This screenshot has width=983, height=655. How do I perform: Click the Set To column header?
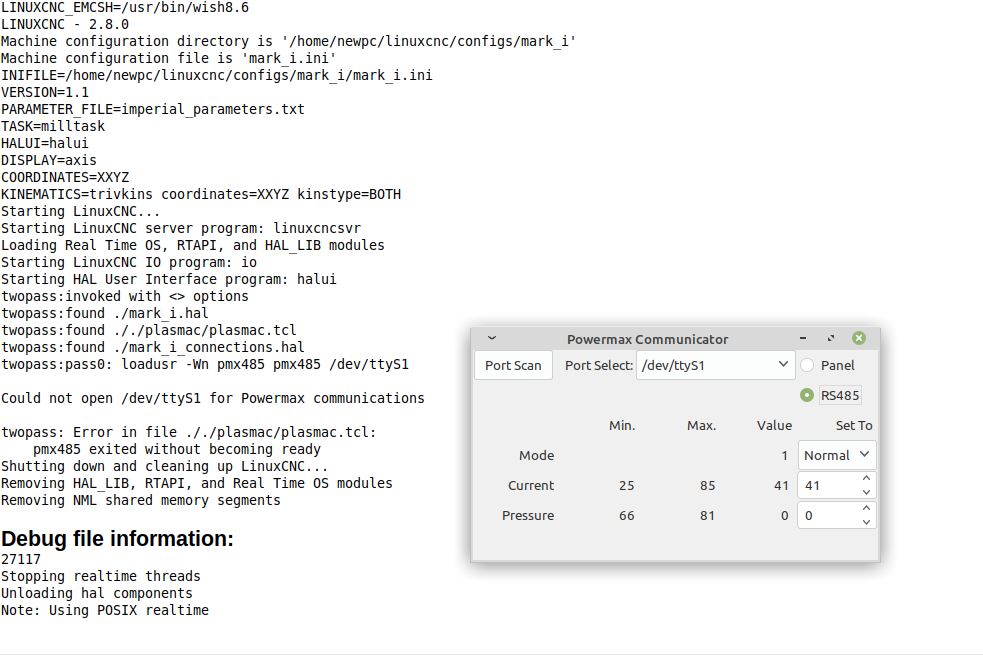click(x=854, y=425)
